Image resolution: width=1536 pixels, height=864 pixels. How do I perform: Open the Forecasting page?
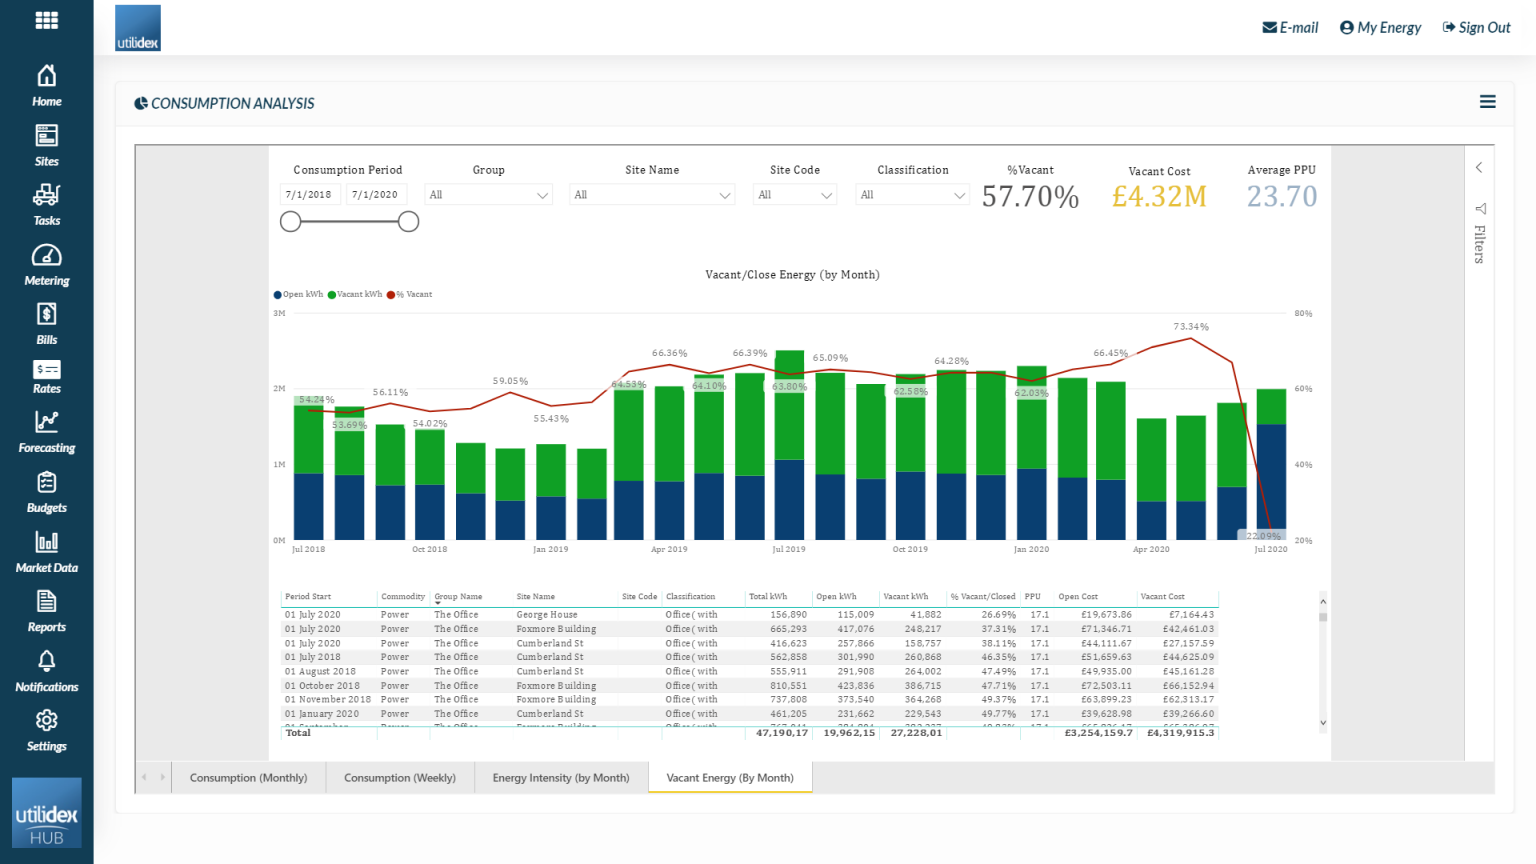tap(46, 432)
